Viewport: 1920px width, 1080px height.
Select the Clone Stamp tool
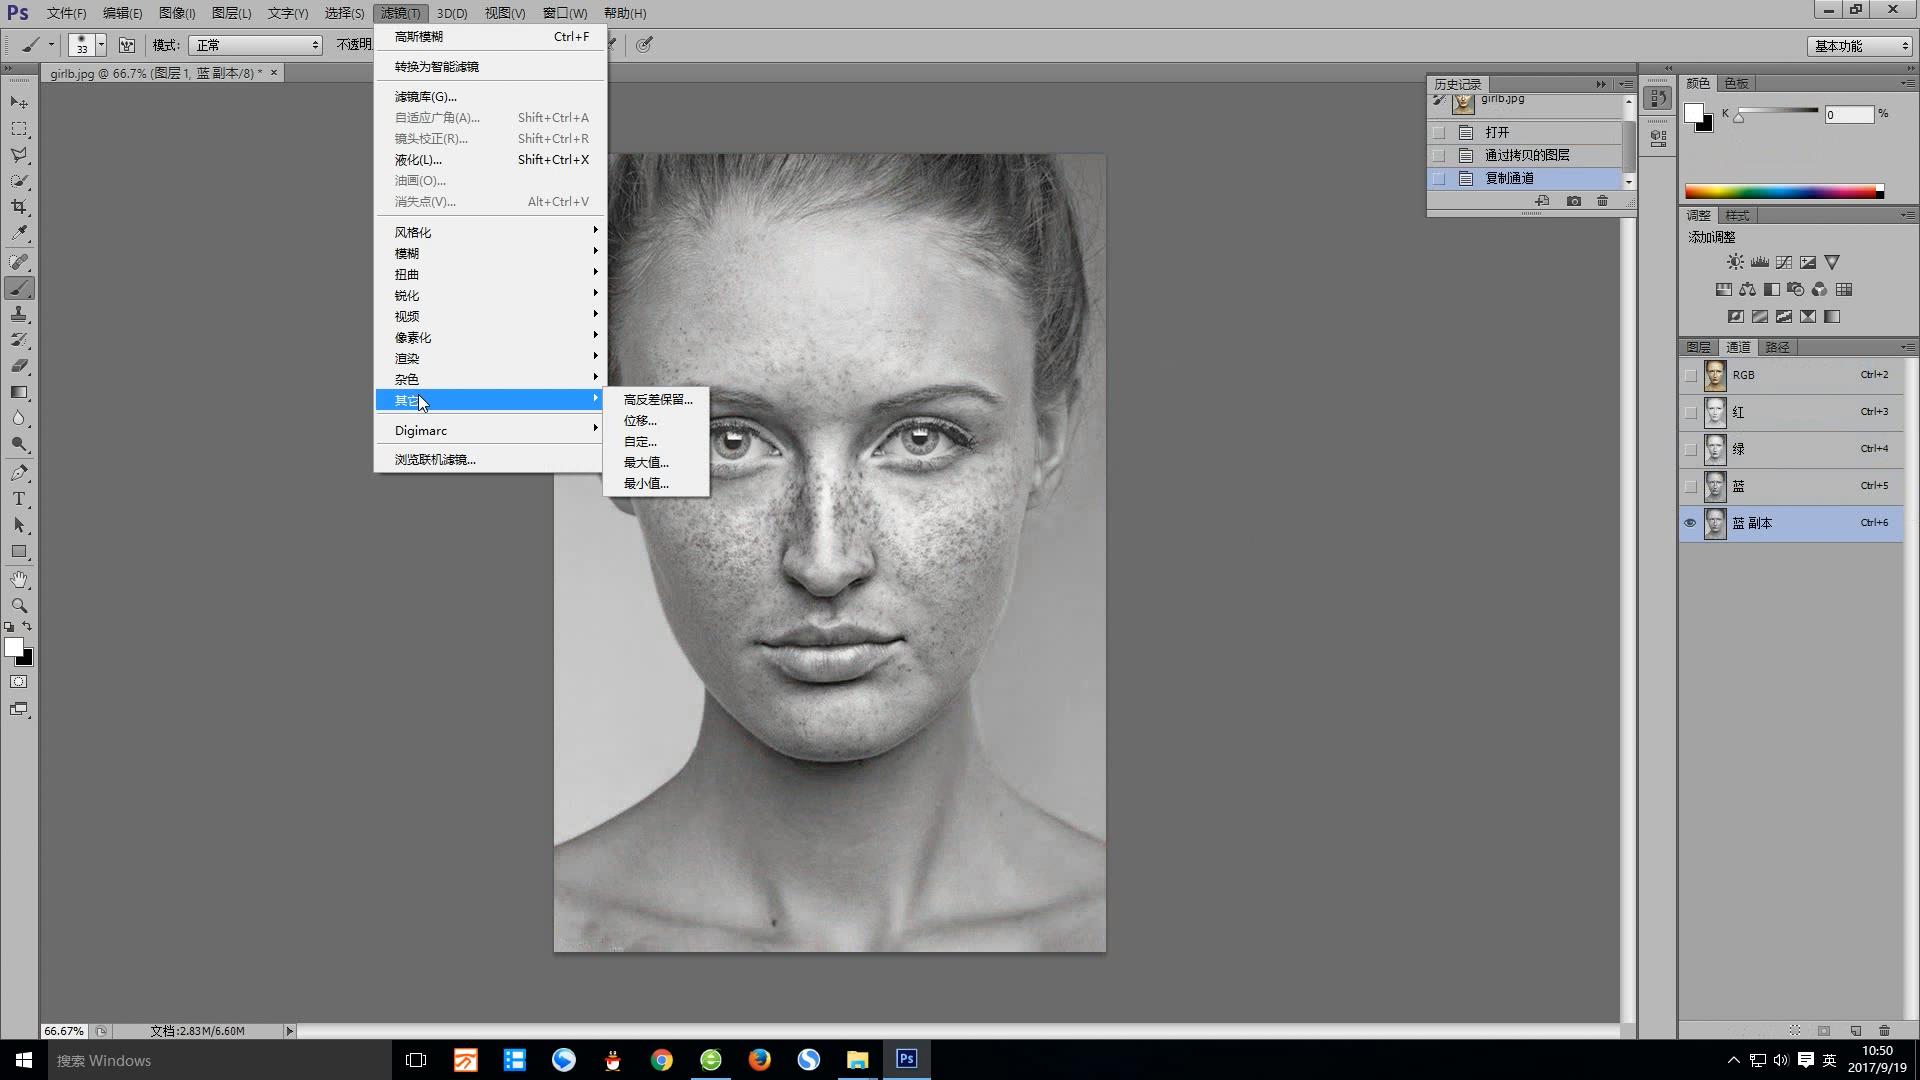click(19, 314)
